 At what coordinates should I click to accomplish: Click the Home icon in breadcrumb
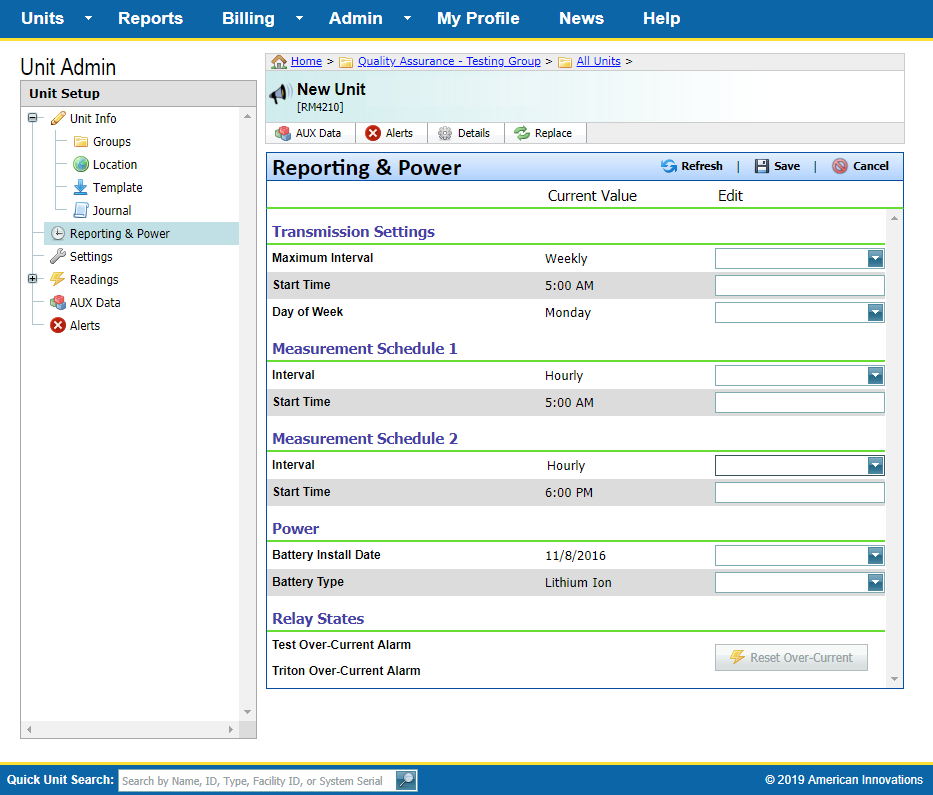tap(279, 62)
